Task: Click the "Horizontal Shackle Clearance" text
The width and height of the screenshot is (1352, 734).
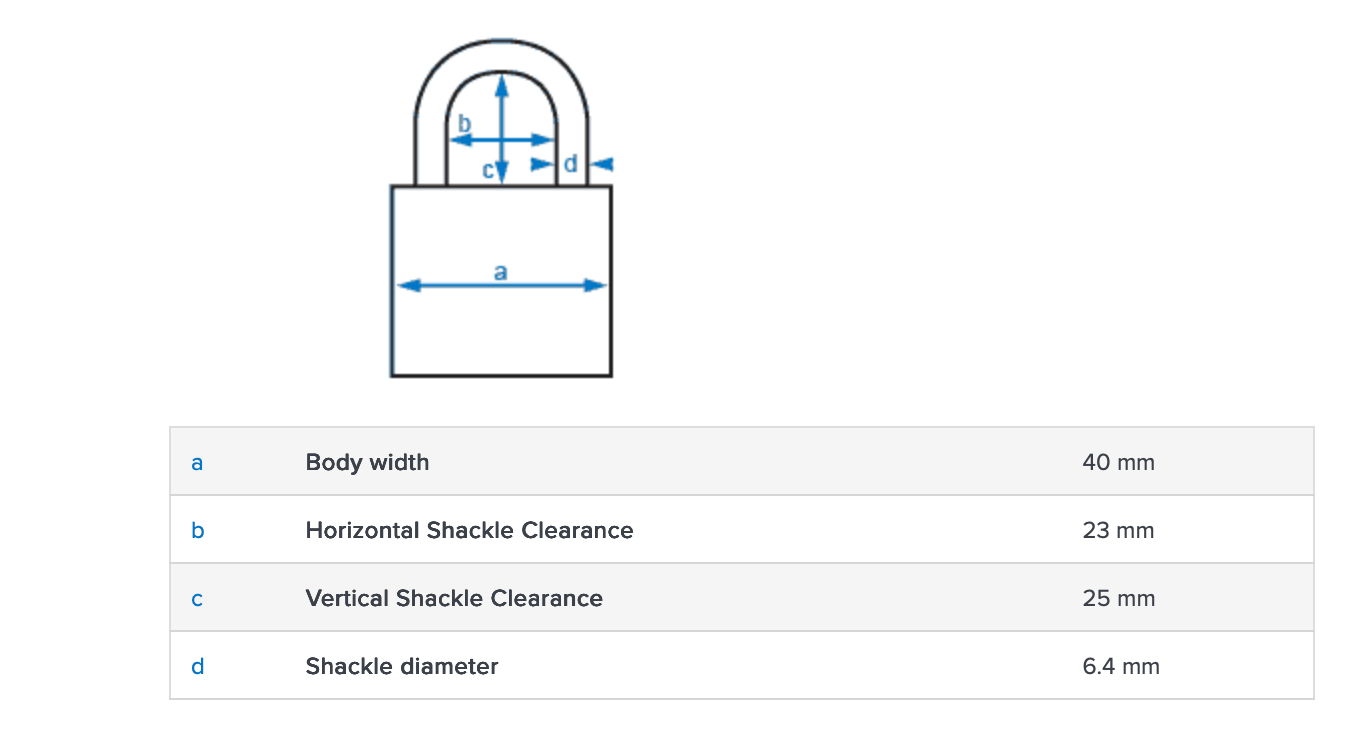Action: [x=469, y=530]
